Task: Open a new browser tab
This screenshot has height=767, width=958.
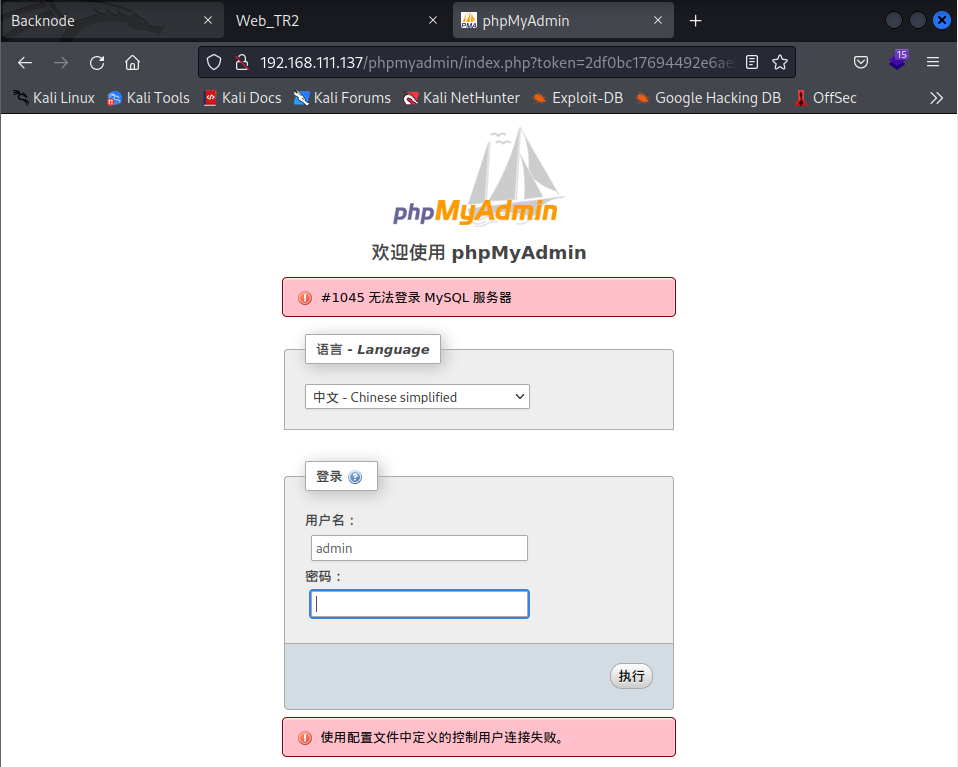Action: click(695, 21)
